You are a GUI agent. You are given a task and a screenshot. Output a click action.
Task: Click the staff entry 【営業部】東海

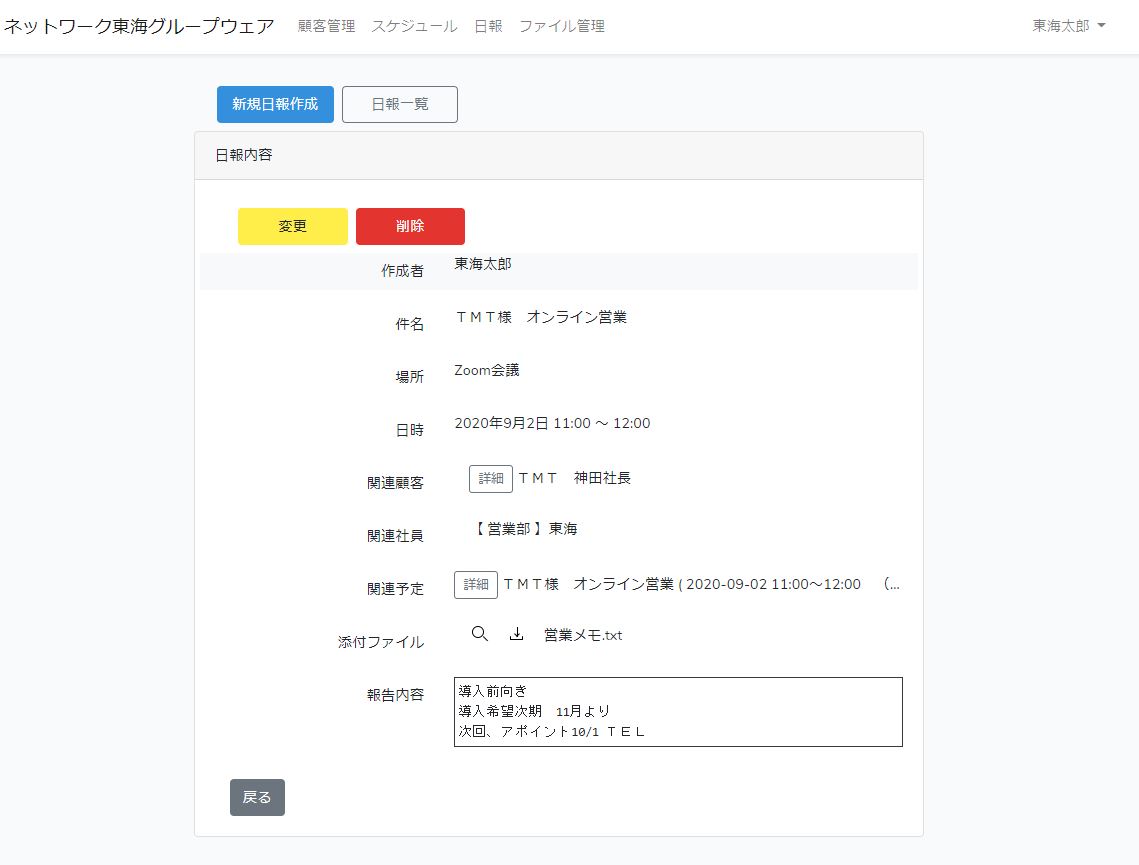point(524,529)
